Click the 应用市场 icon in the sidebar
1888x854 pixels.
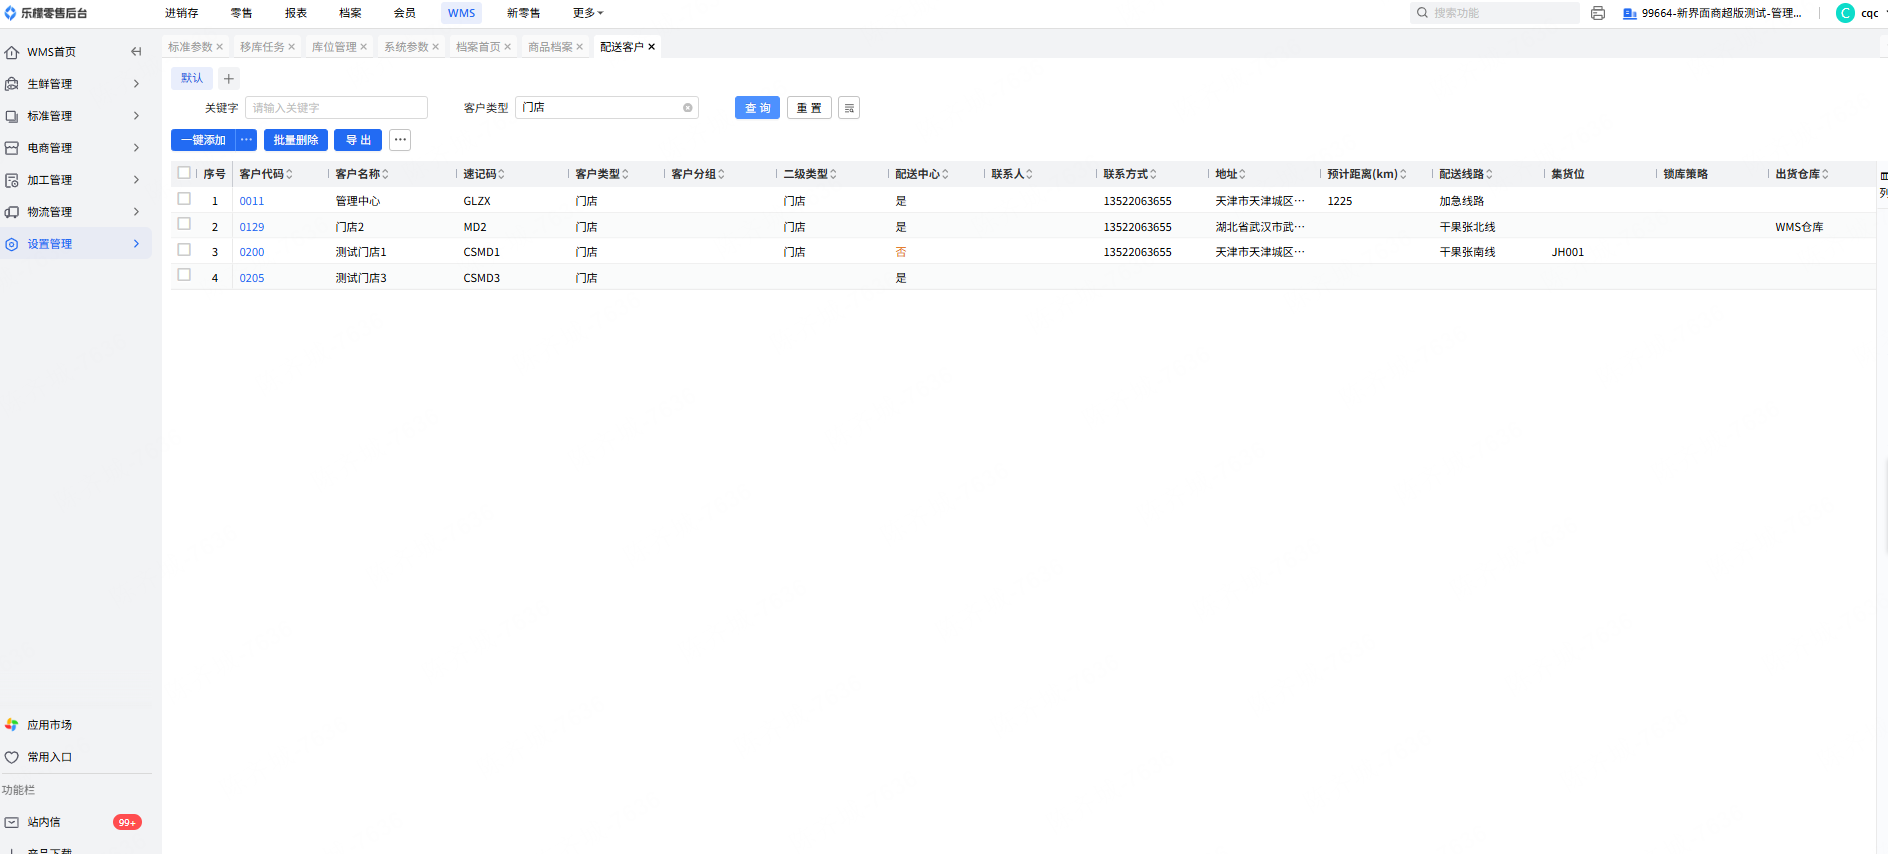(12, 725)
